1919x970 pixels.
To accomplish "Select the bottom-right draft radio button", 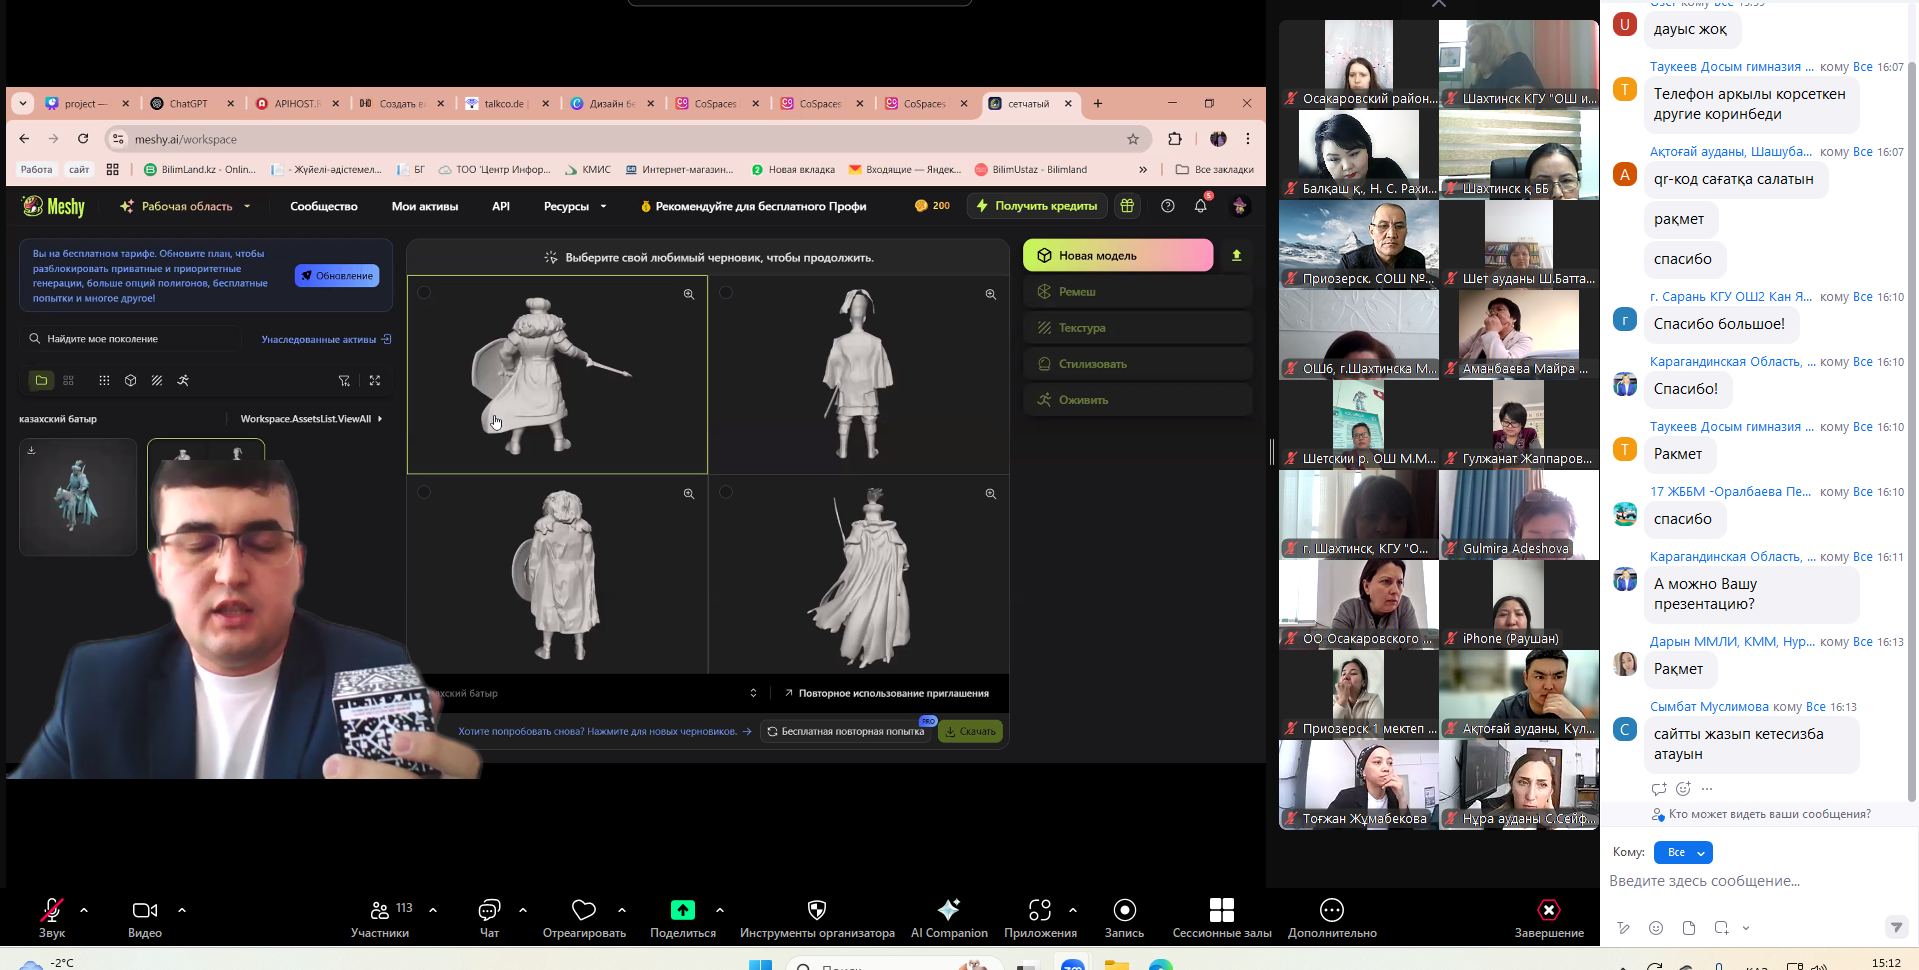I will pyautogui.click(x=726, y=492).
